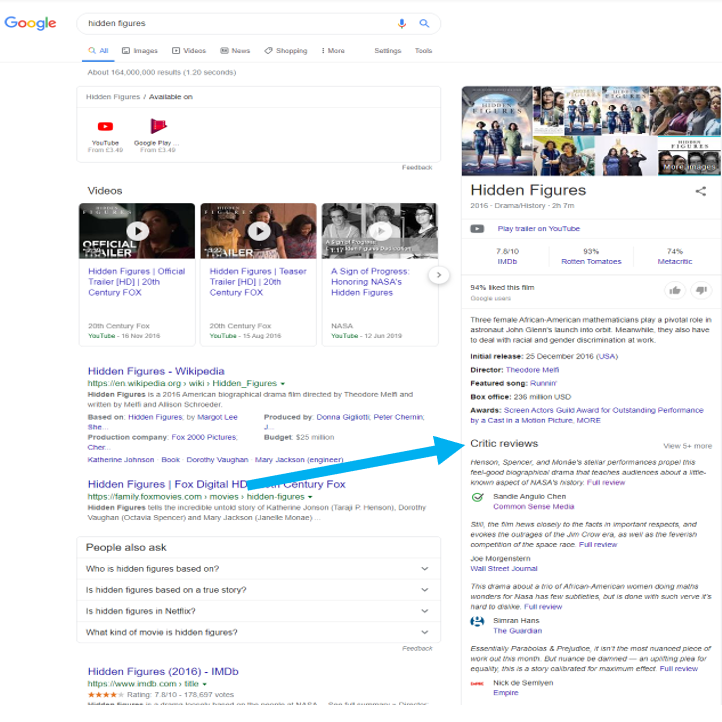
Task: Play the NASA Sign of Progress video
Action: pyautogui.click(x=380, y=231)
